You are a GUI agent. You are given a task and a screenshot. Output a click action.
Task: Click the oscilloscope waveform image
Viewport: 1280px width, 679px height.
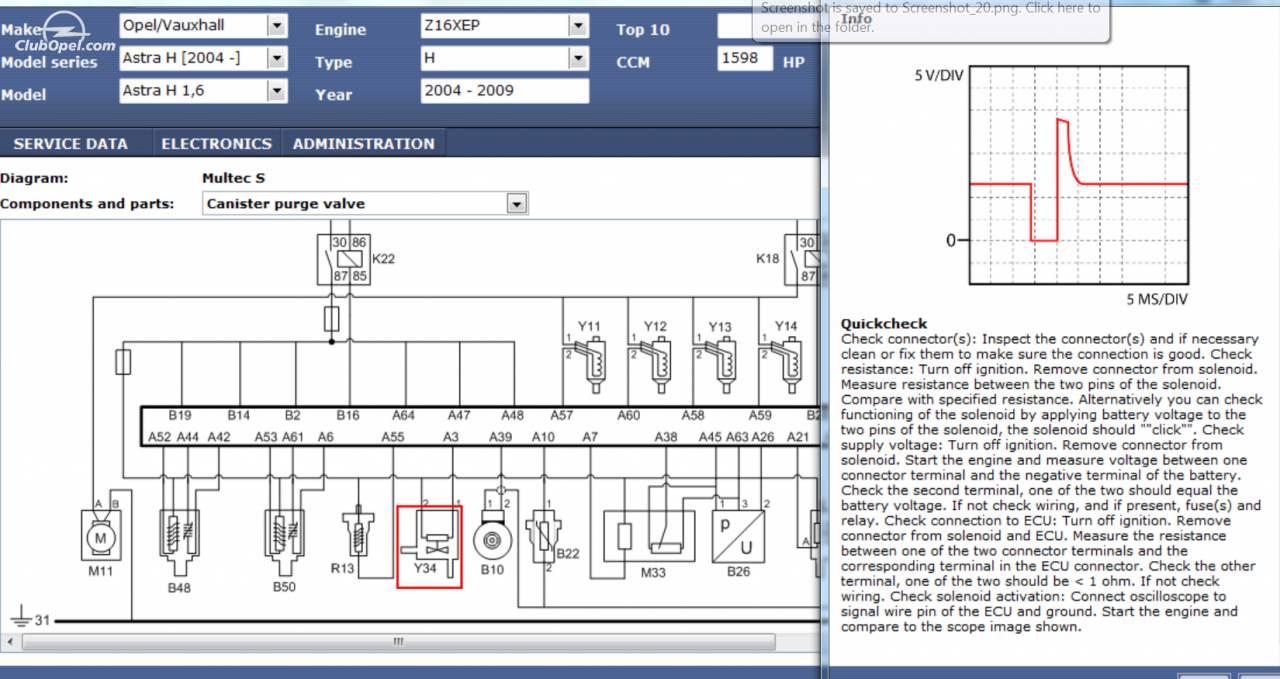pyautogui.click(x=1079, y=176)
